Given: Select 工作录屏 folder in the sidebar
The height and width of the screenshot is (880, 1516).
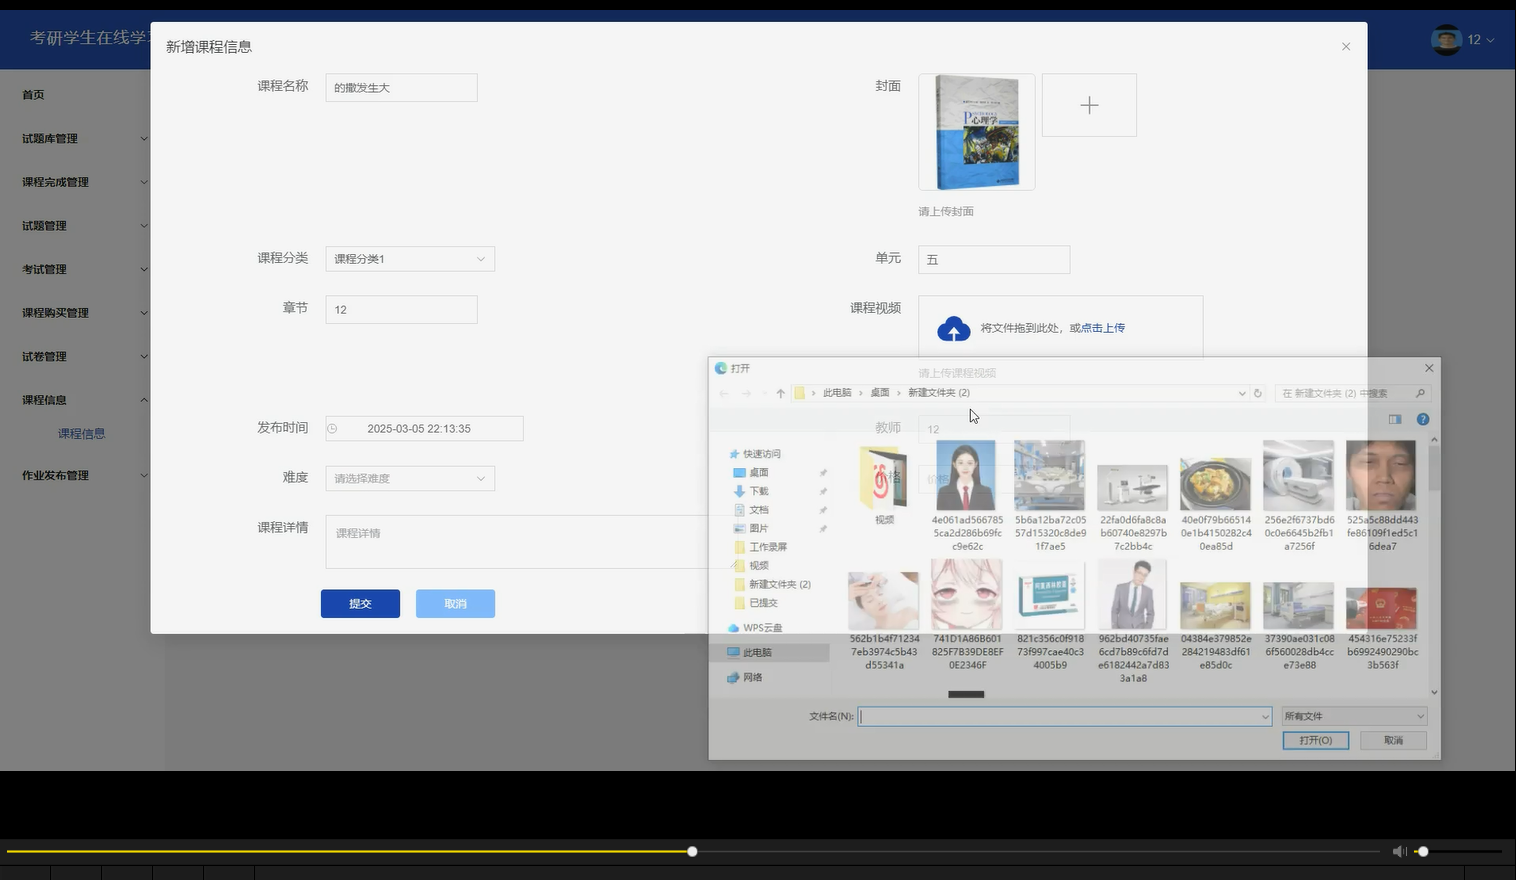Looking at the screenshot, I should (x=762, y=547).
